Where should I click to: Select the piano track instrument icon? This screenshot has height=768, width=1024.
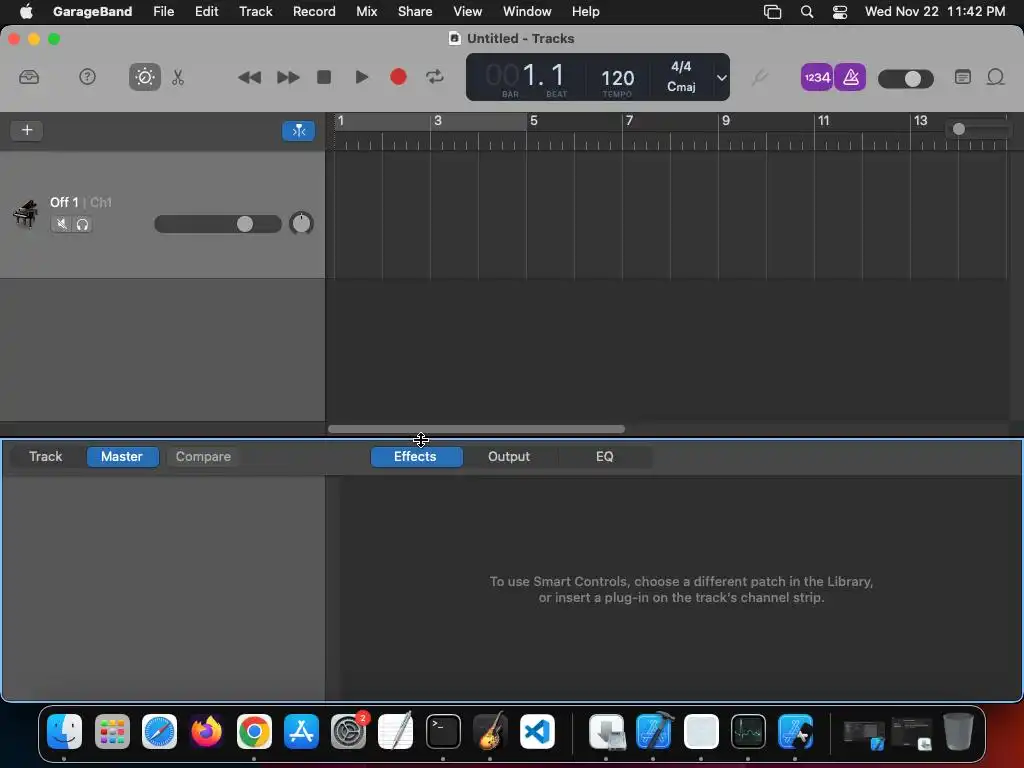pos(25,214)
